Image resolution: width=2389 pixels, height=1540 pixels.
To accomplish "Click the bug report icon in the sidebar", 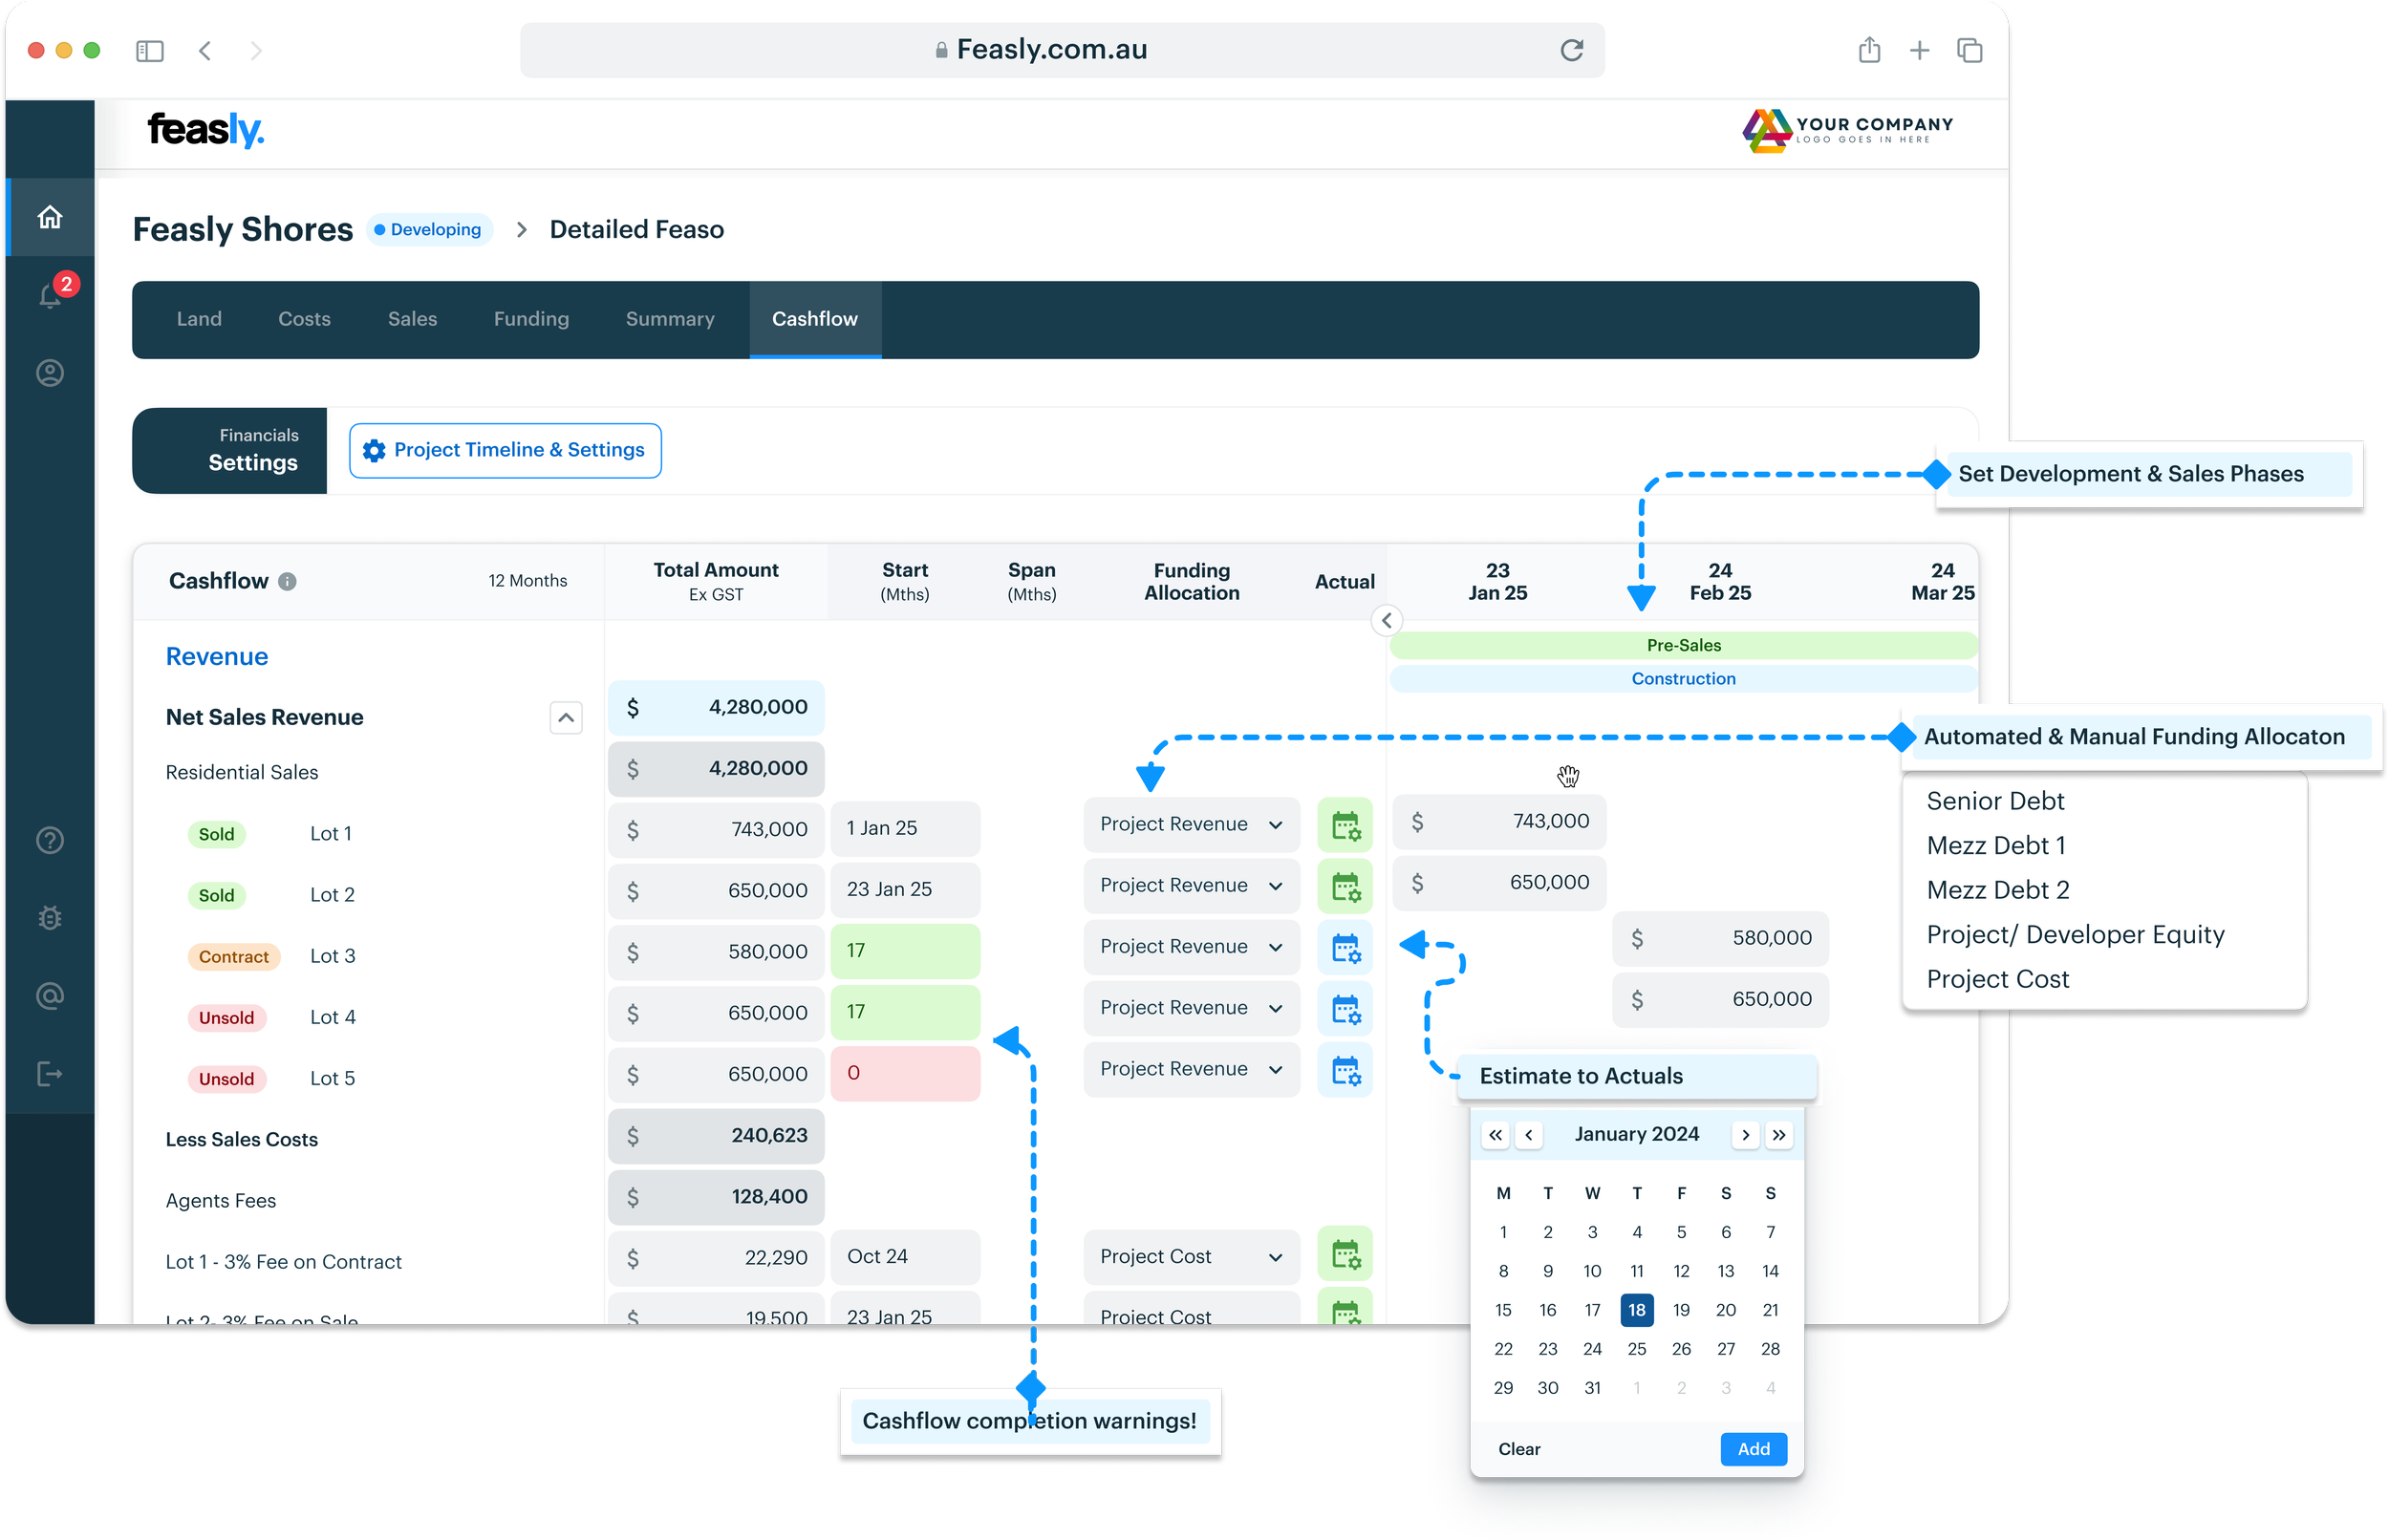I will pyautogui.click(x=49, y=917).
